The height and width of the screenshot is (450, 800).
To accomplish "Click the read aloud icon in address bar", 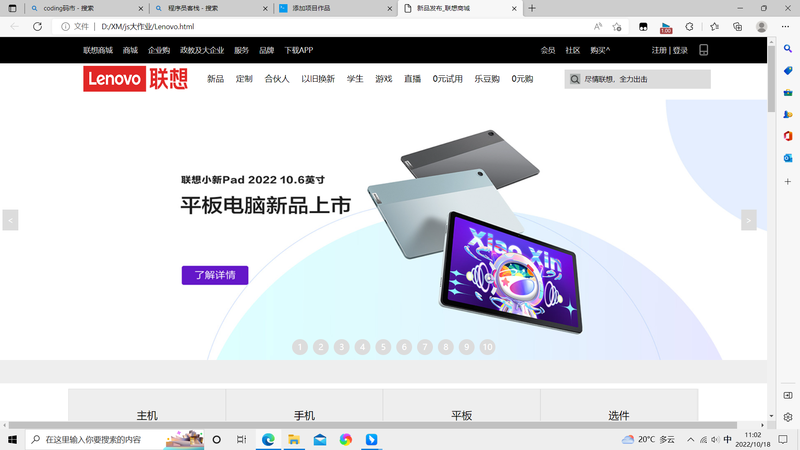I will [x=598, y=27].
